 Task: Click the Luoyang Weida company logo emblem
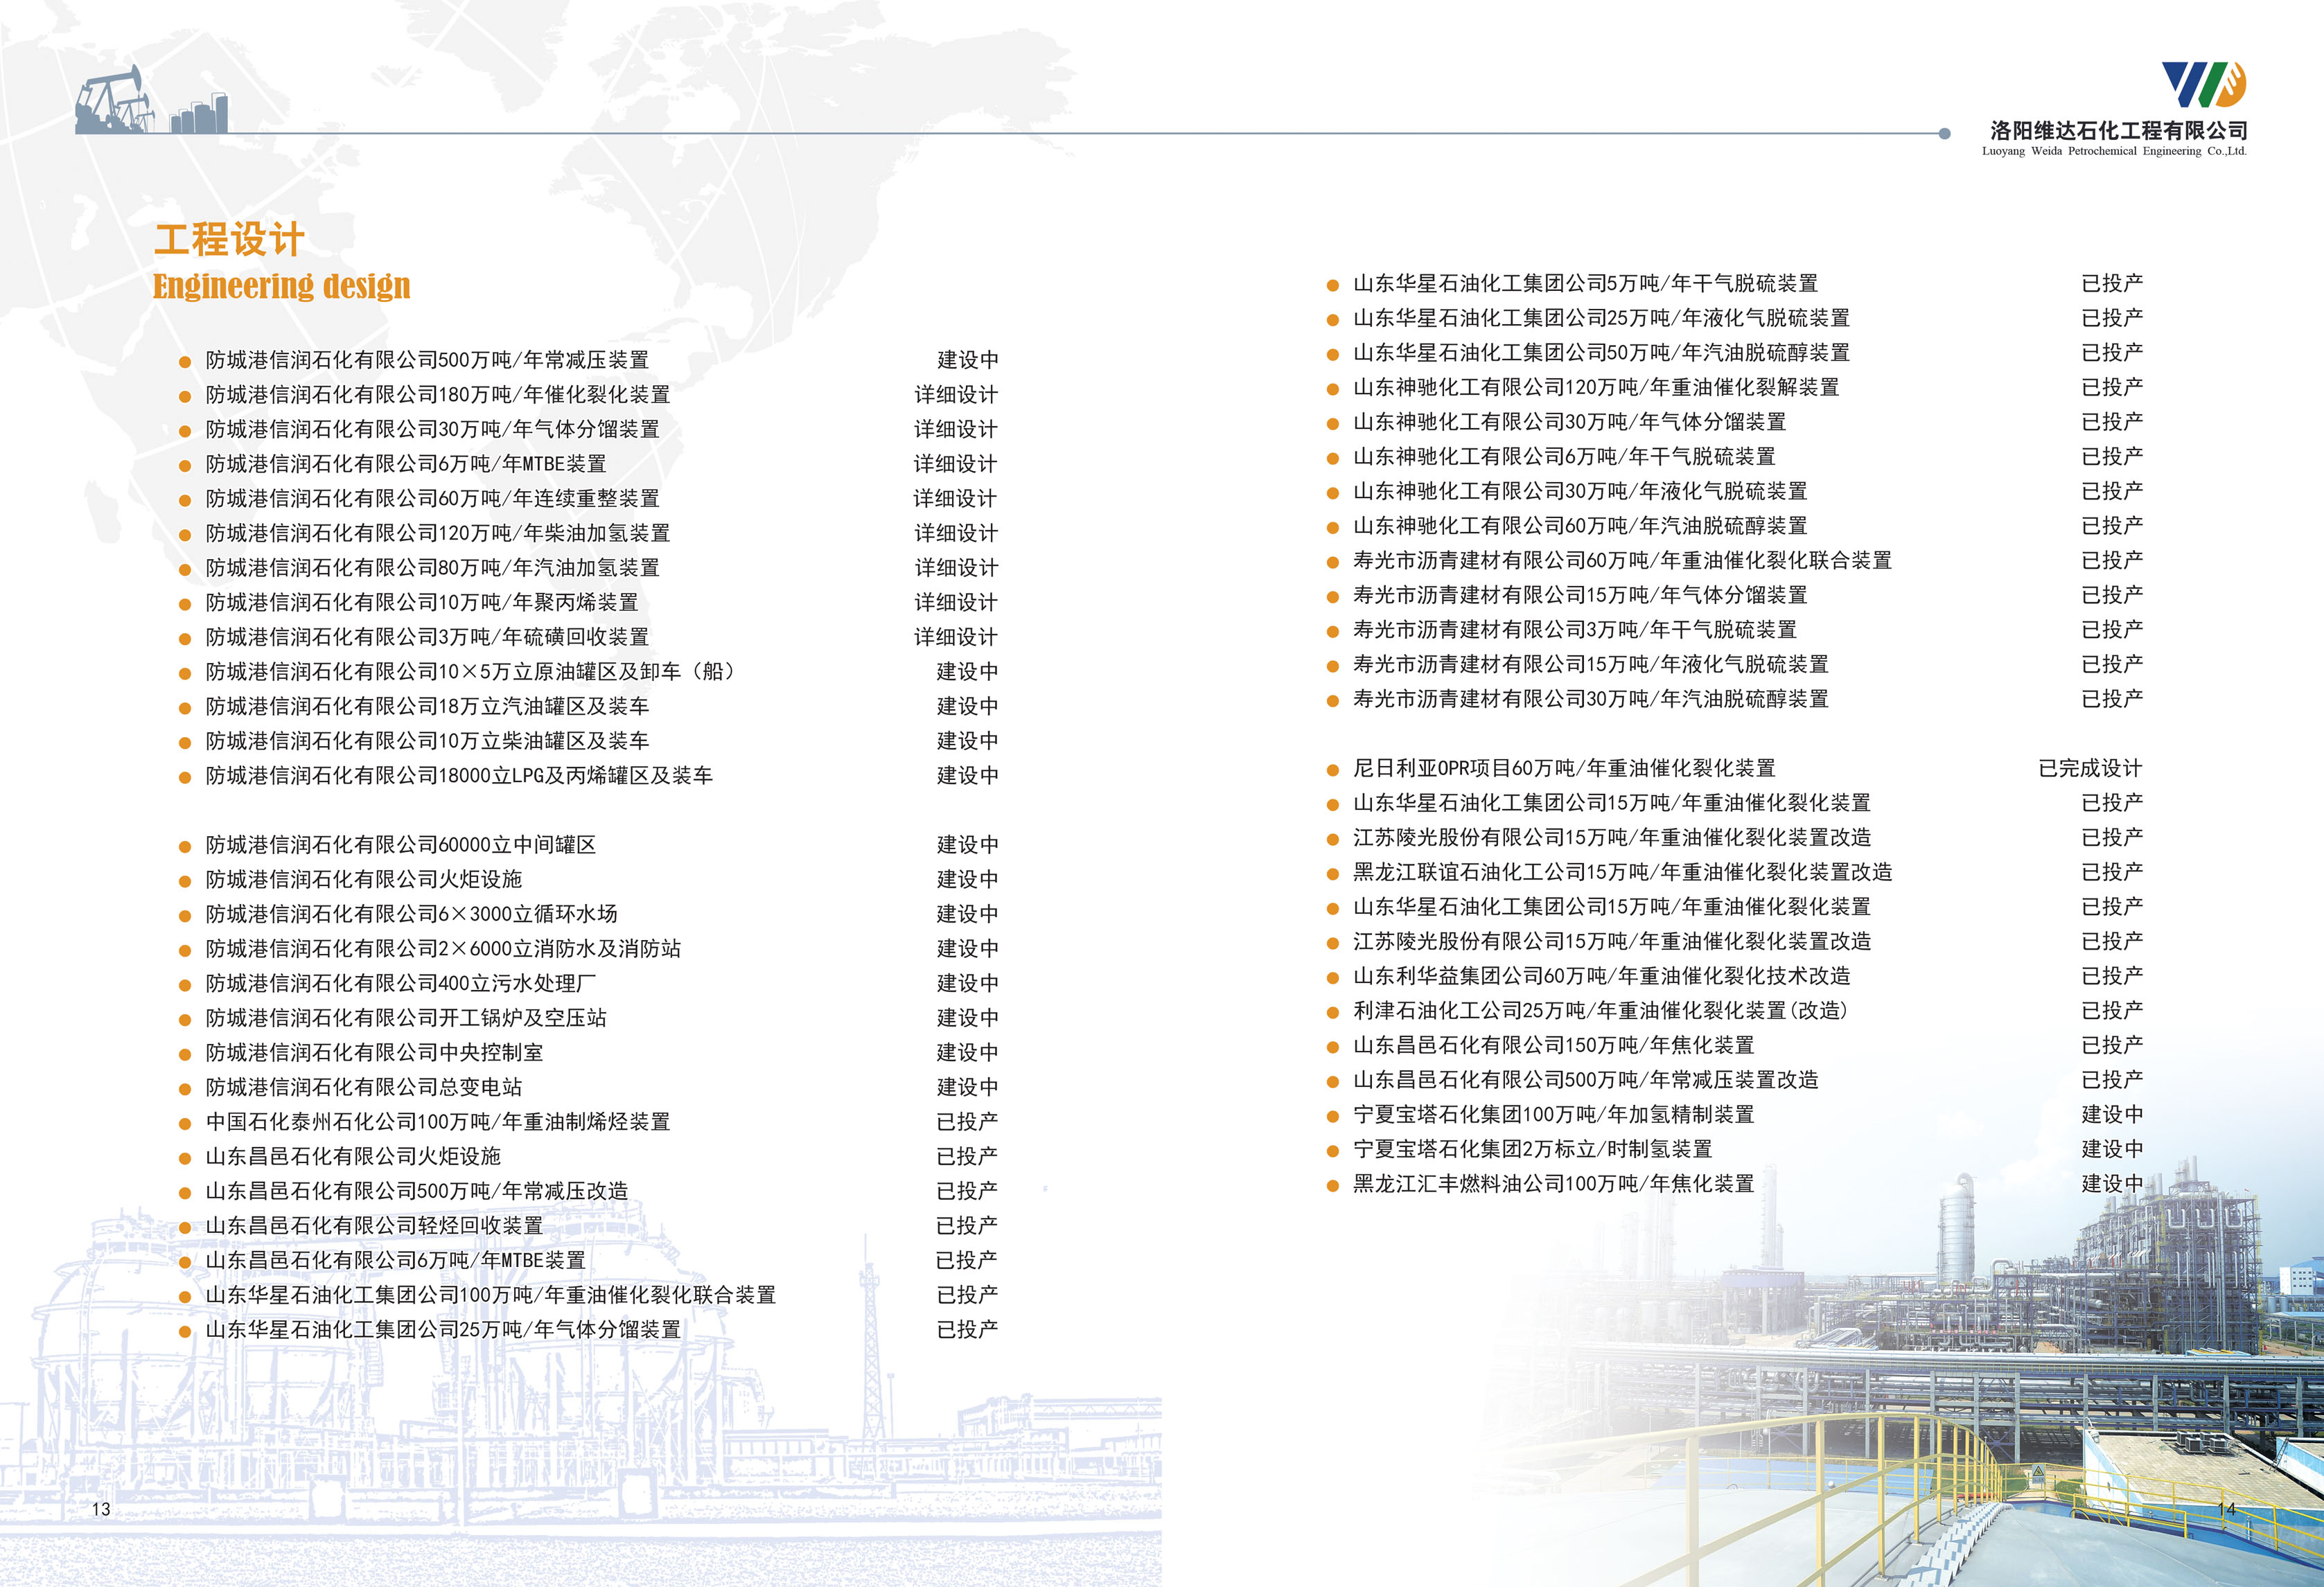(x=2204, y=84)
